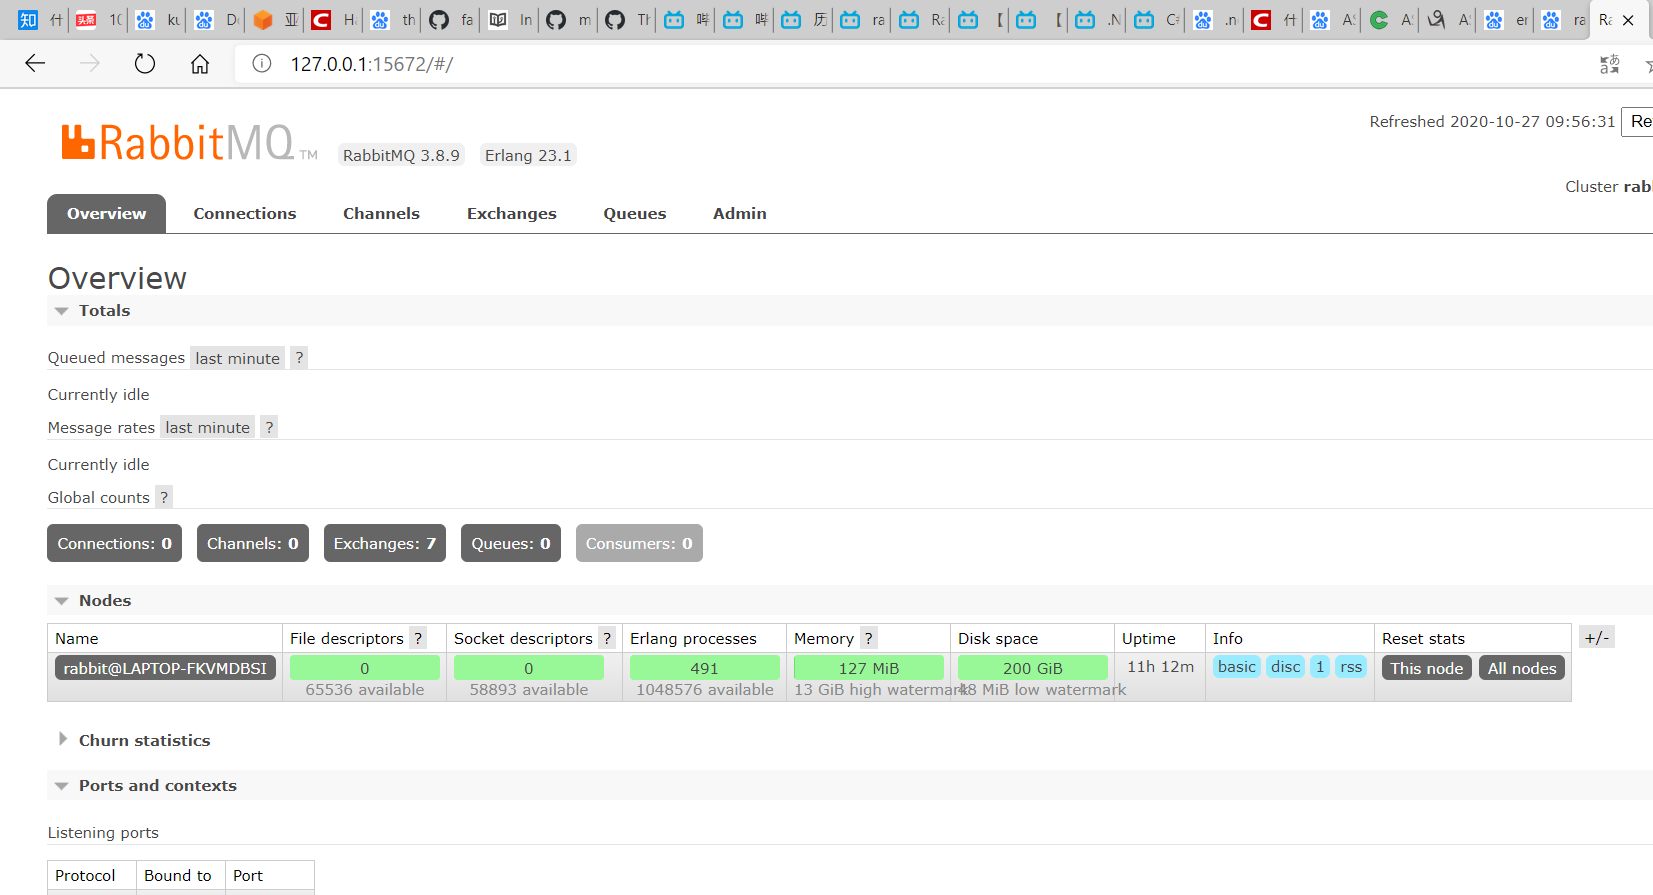Click the 65536 available text
This screenshot has width=1653, height=895.
click(365, 689)
